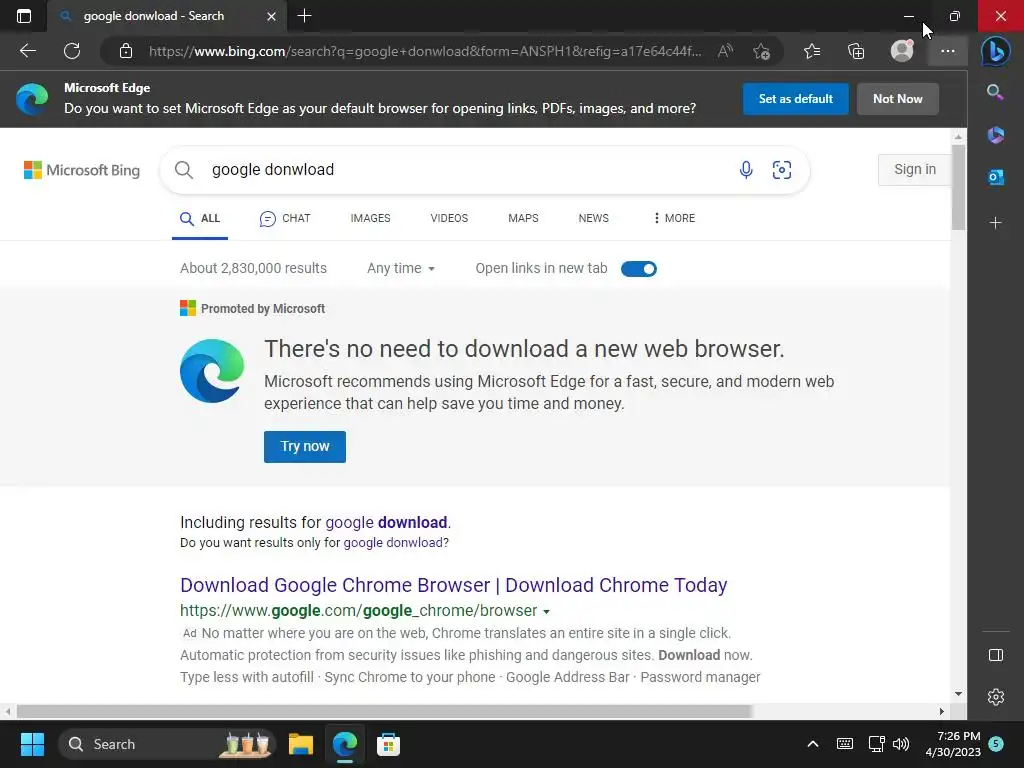Search using the microphone
The width and height of the screenshot is (1024, 768).
(x=746, y=170)
